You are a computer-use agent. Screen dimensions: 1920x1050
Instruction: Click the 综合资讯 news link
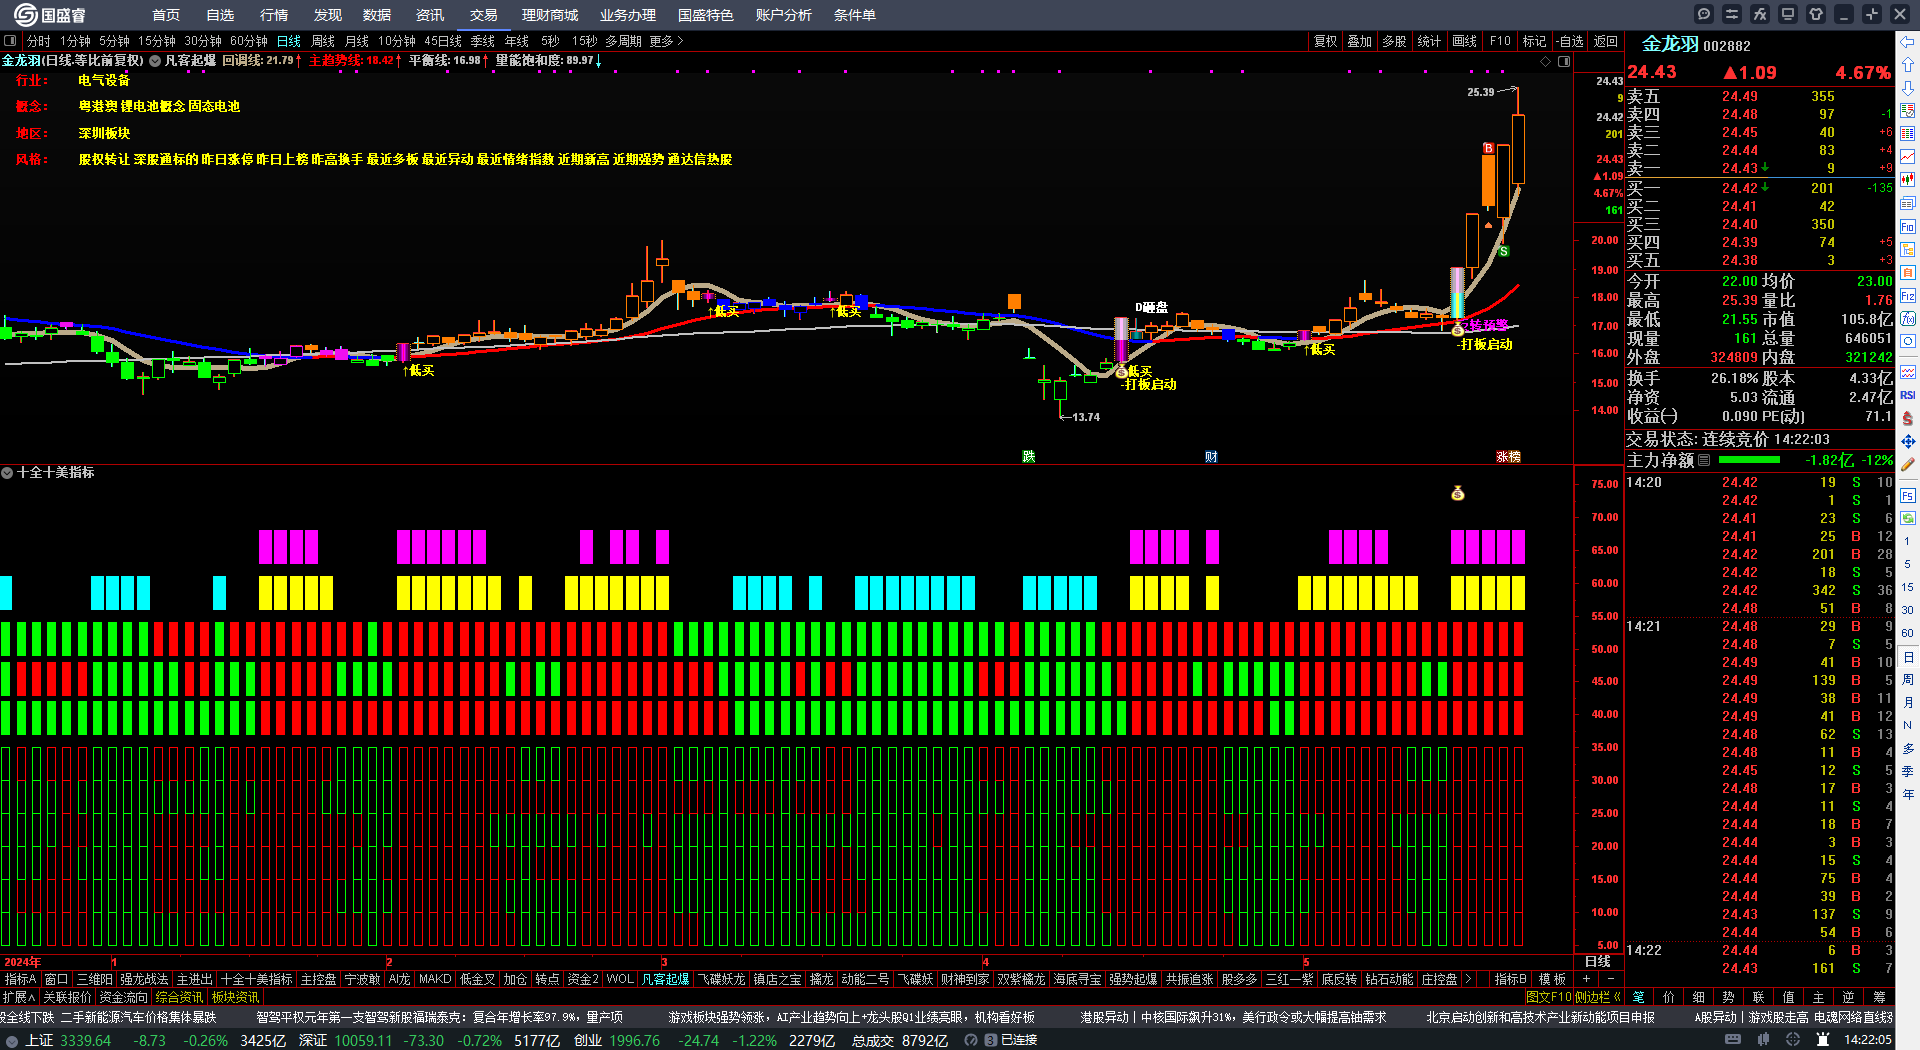point(179,997)
